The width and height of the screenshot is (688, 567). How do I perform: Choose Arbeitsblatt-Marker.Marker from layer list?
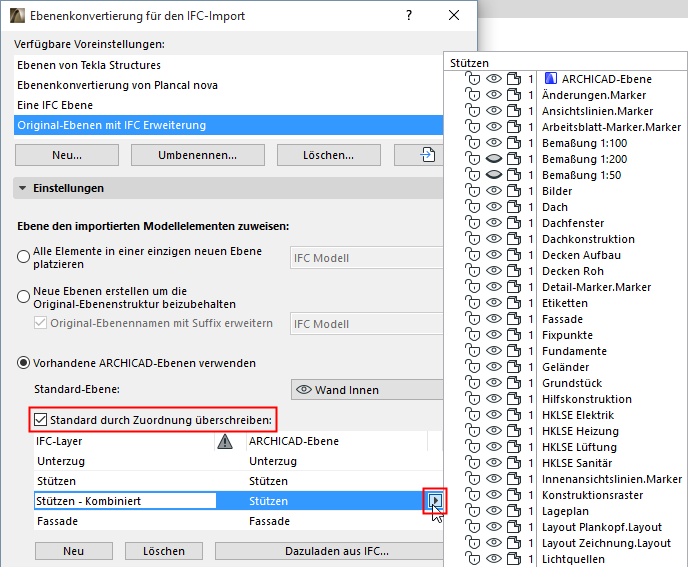tap(611, 127)
